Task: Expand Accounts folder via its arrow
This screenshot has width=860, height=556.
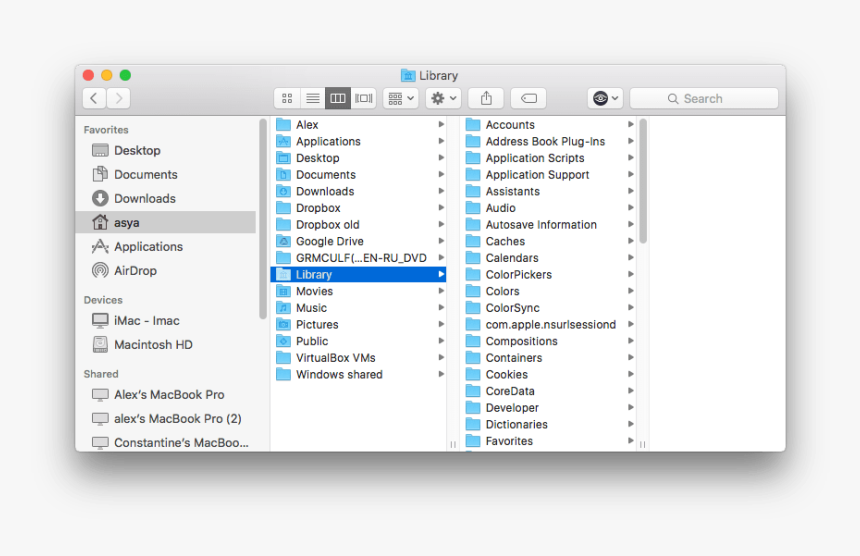Action: [x=631, y=124]
